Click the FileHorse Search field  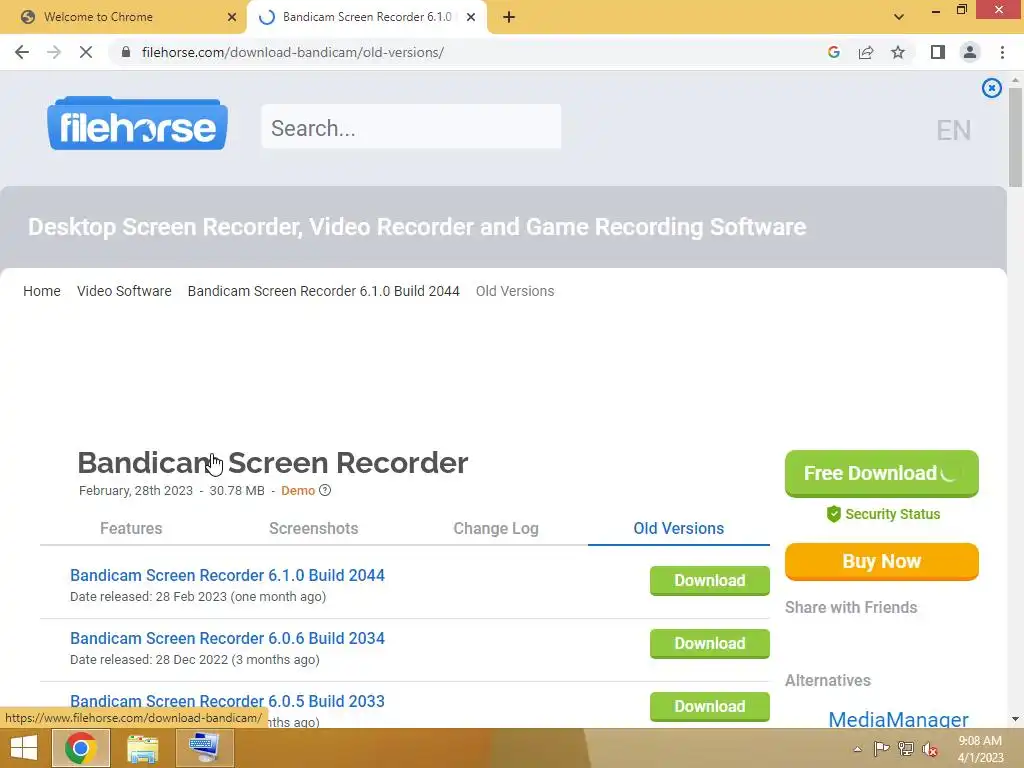(411, 127)
